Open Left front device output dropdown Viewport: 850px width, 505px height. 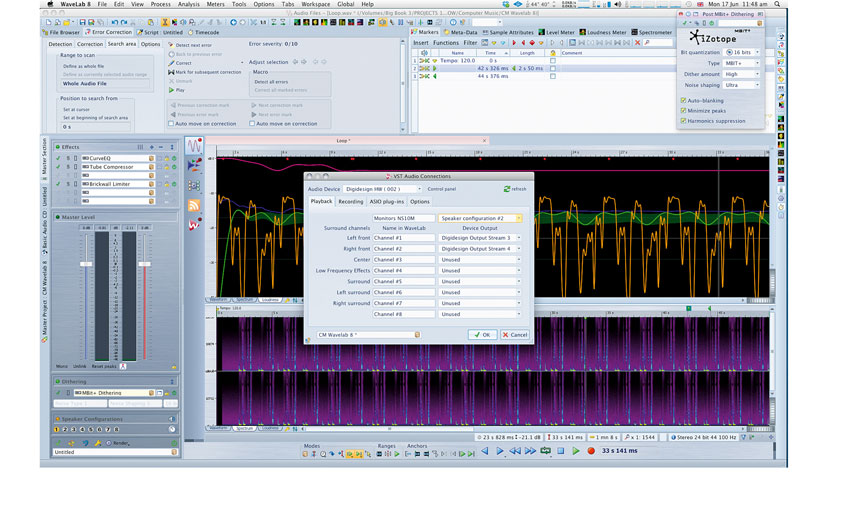coord(480,238)
